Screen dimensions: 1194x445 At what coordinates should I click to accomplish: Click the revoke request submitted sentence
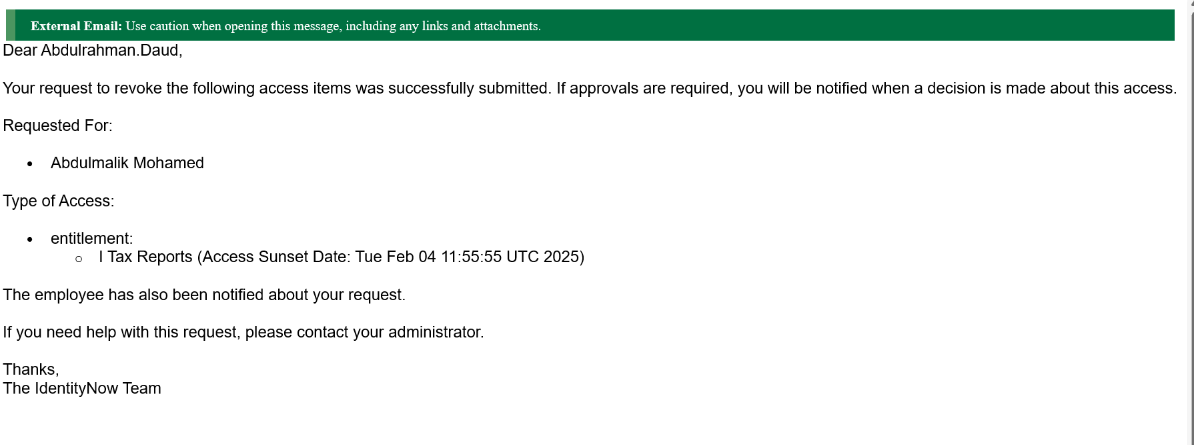[589, 88]
